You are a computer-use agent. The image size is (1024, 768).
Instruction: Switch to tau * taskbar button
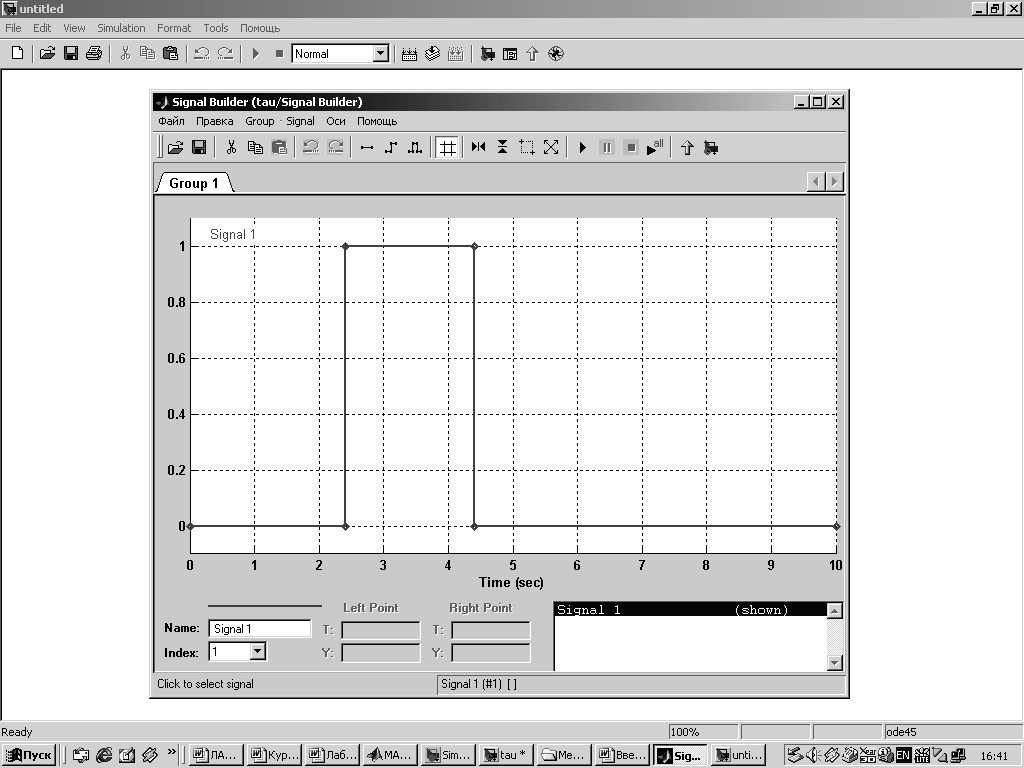[506, 755]
